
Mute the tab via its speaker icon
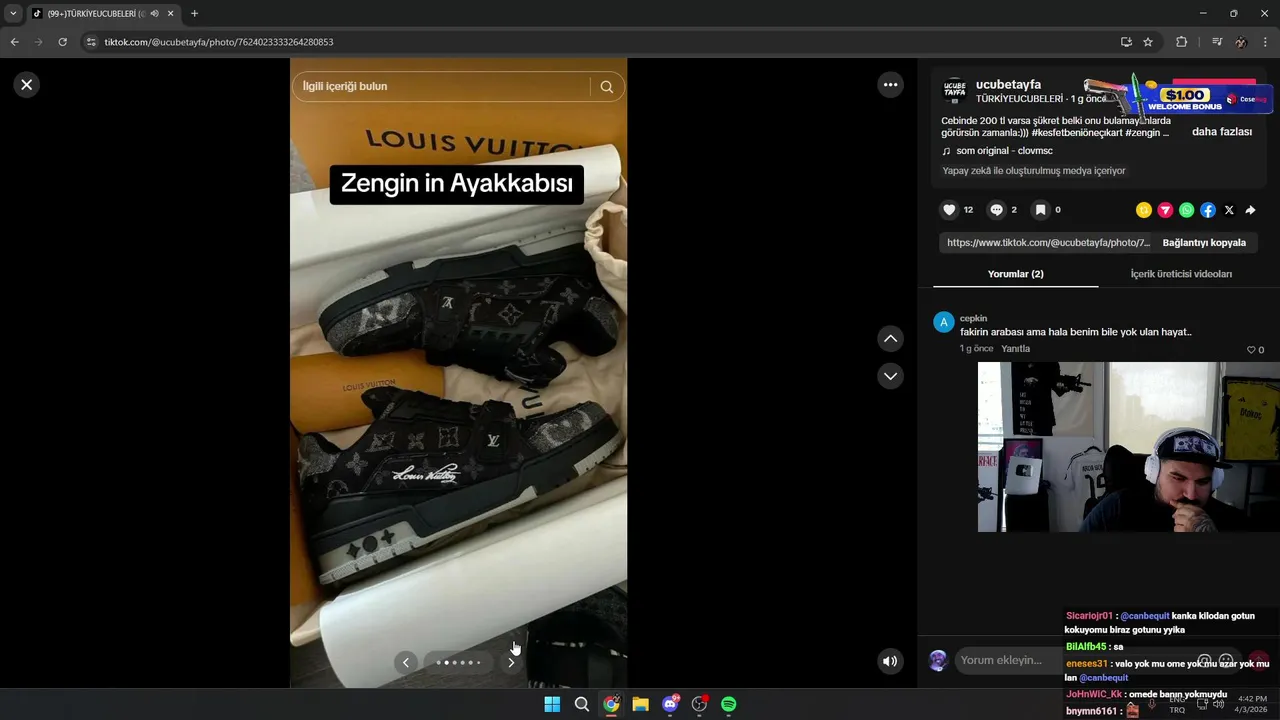(154, 14)
